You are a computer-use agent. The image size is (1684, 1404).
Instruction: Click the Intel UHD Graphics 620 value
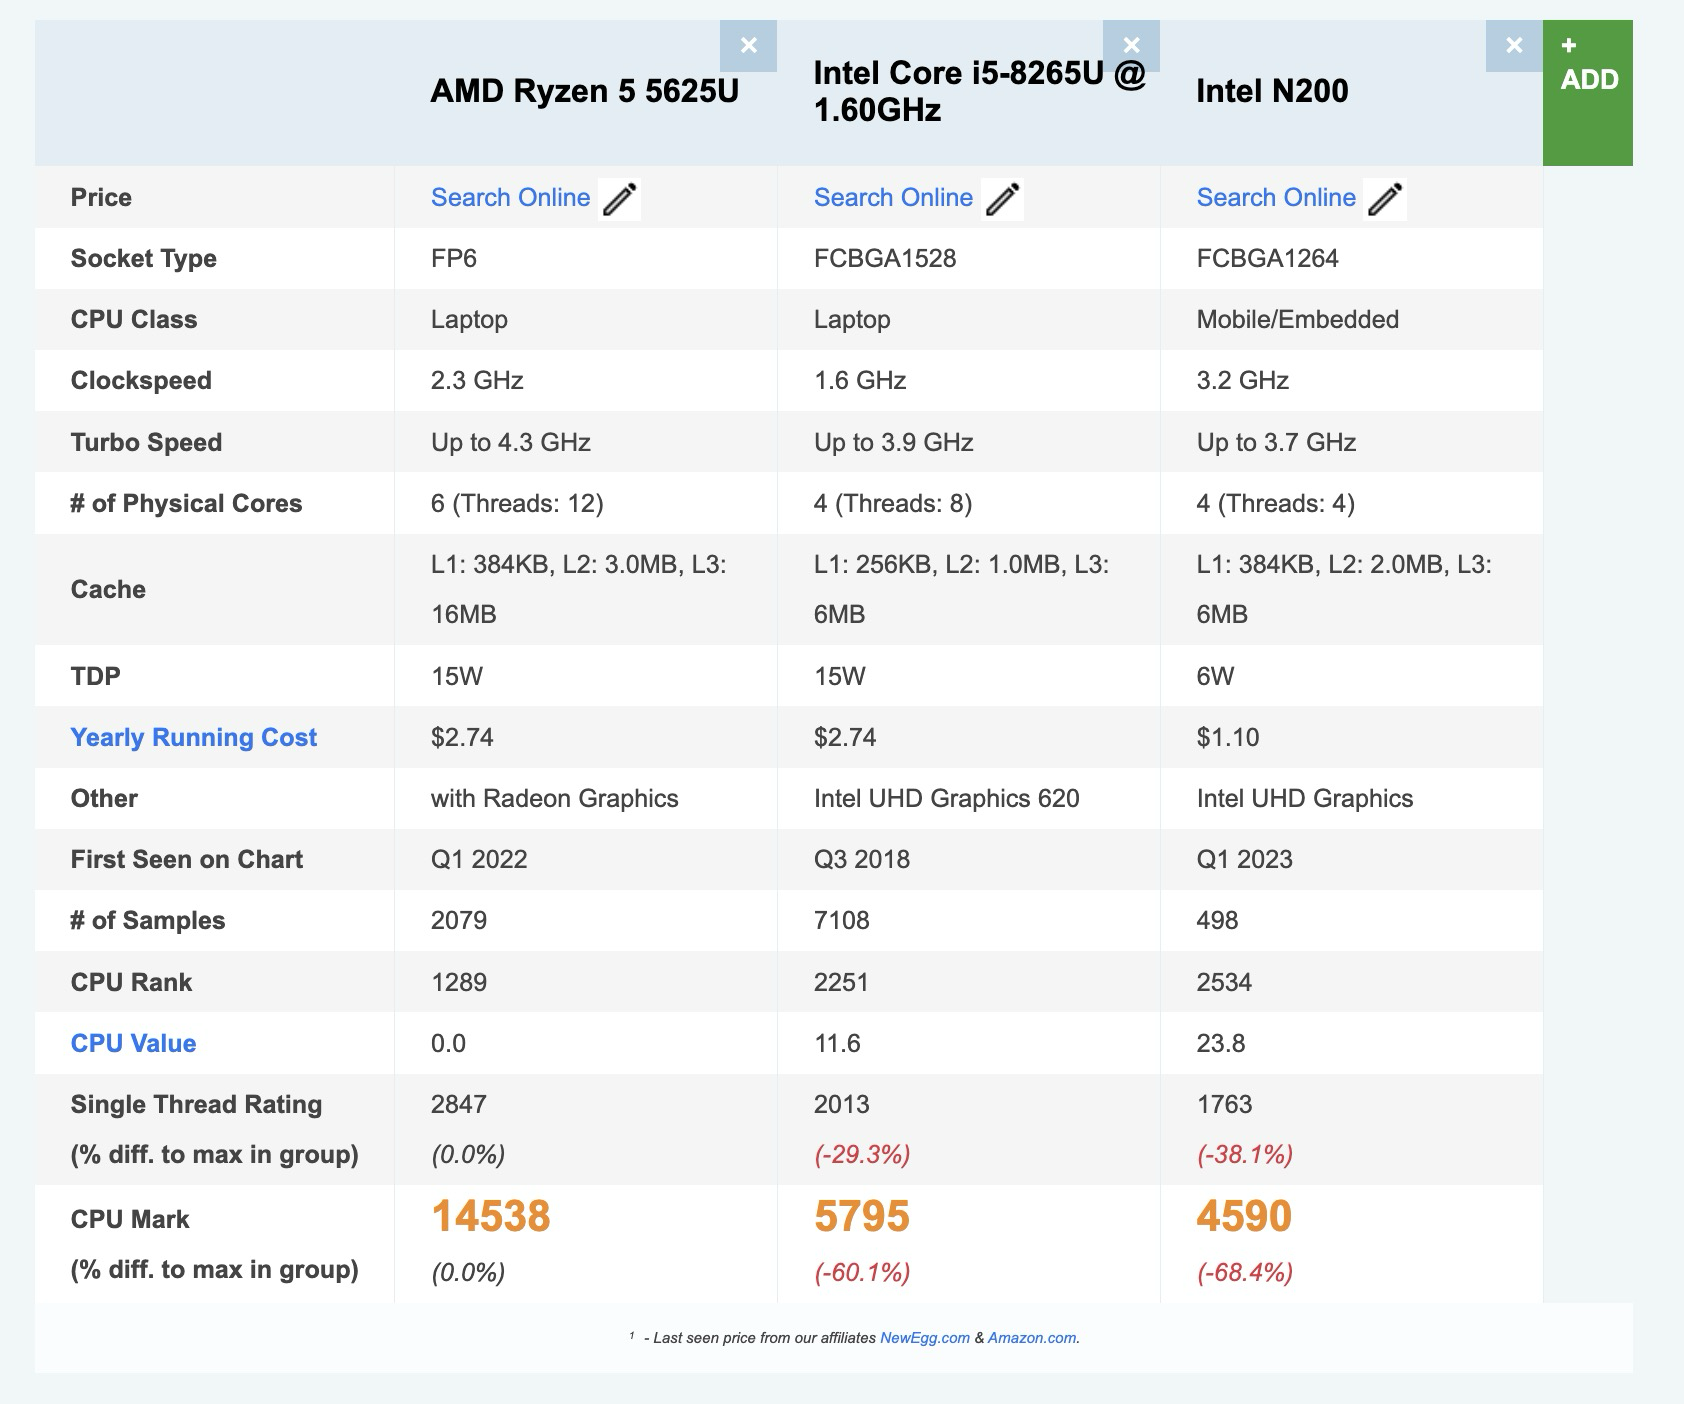pyautogui.click(x=947, y=798)
